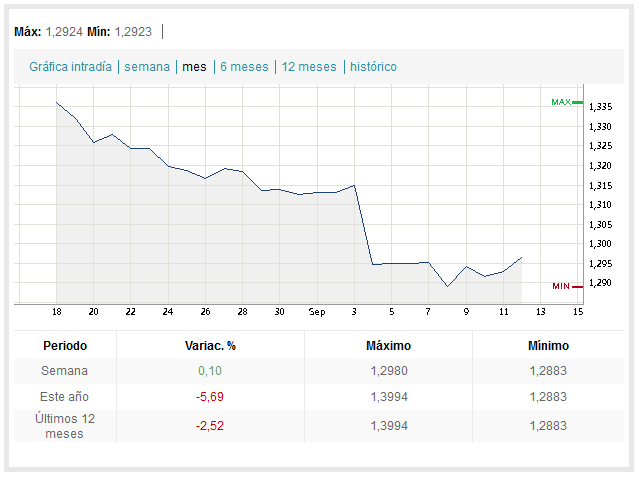This screenshot has width=639, height=477.
Task: Show the 12 meses chart
Action: point(309,67)
